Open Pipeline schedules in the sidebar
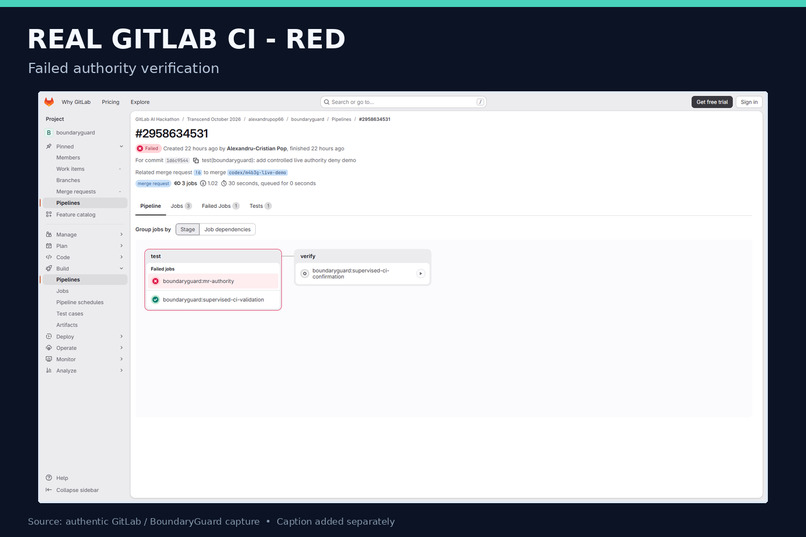The image size is (806, 537). point(80,302)
